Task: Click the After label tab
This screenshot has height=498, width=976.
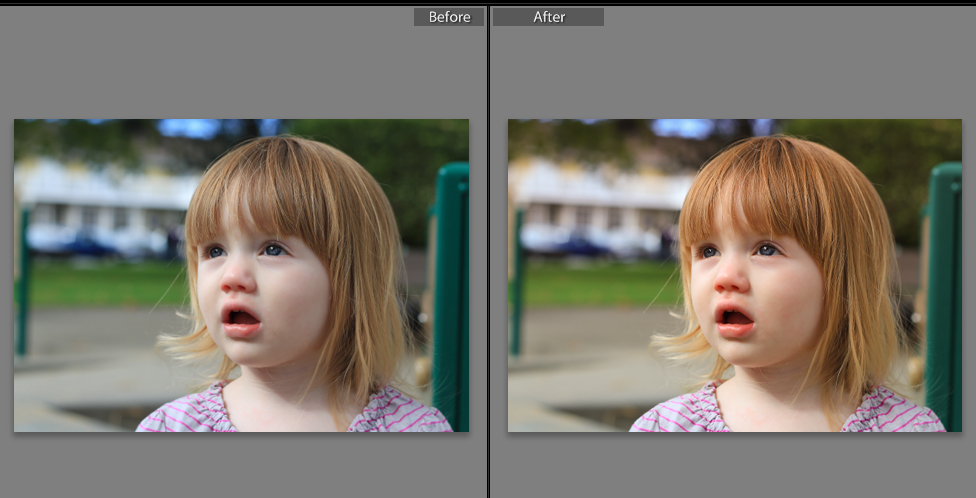Action: point(548,17)
